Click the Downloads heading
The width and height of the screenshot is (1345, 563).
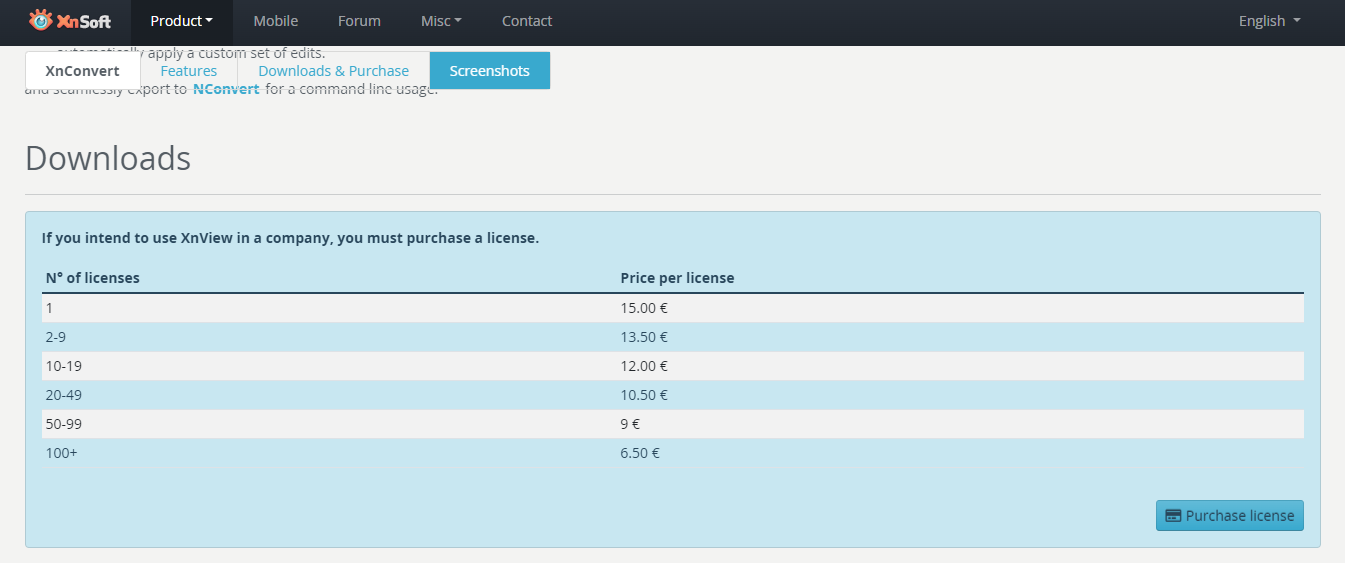108,158
